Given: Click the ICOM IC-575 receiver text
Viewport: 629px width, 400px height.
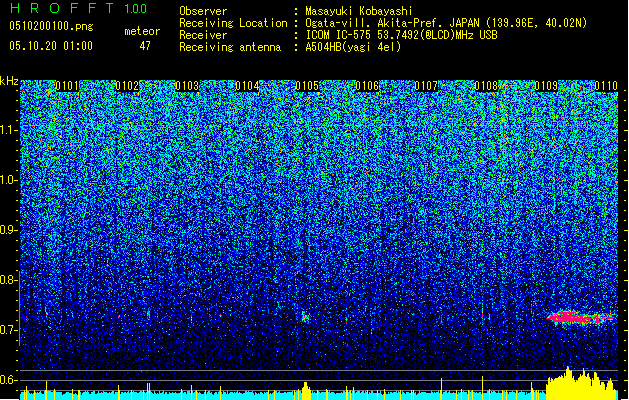Looking at the screenshot, I should (x=402, y=35).
